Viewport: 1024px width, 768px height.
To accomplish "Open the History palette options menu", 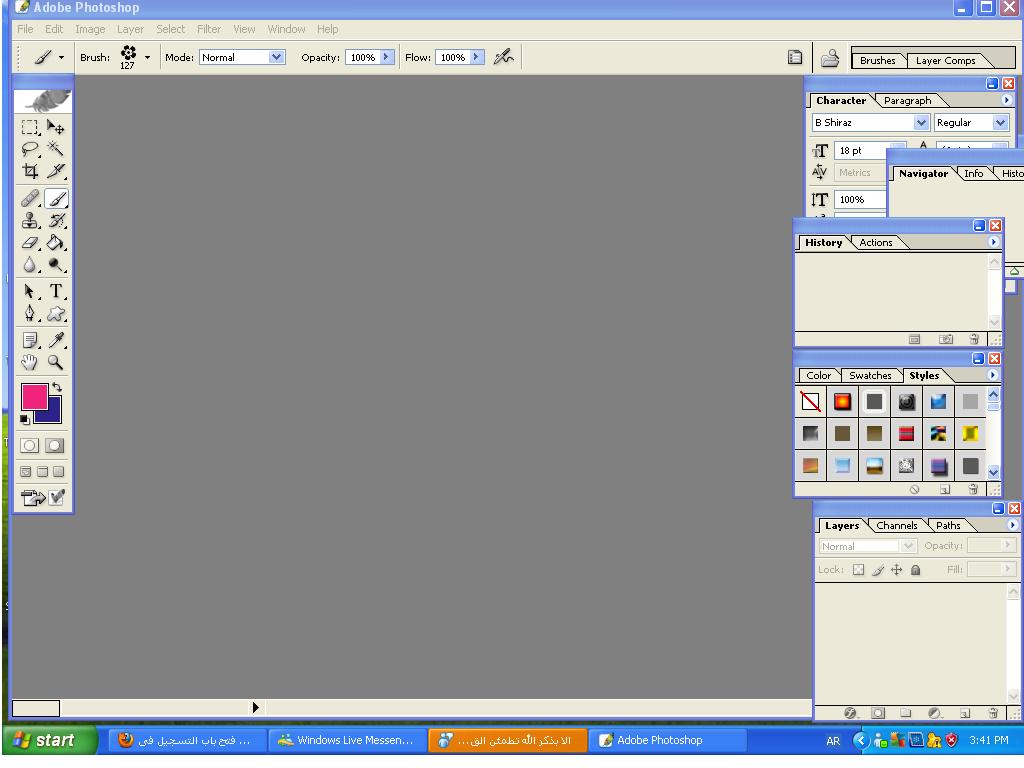I will click(x=993, y=242).
